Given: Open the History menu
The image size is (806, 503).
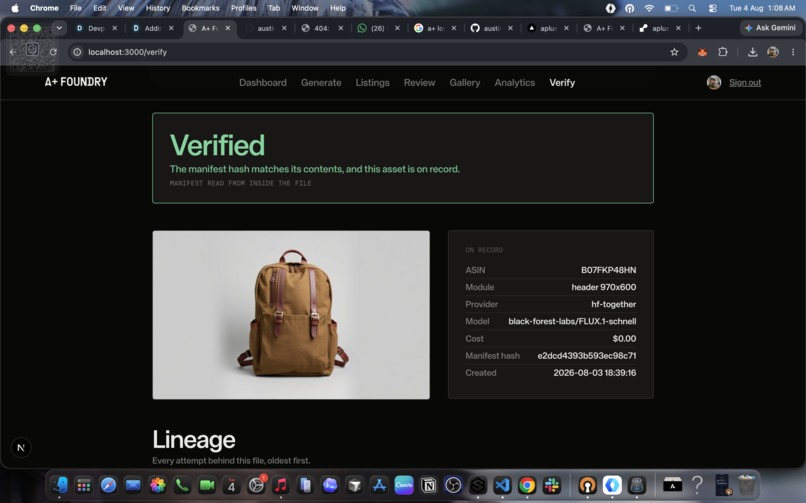Looking at the screenshot, I should [x=158, y=8].
